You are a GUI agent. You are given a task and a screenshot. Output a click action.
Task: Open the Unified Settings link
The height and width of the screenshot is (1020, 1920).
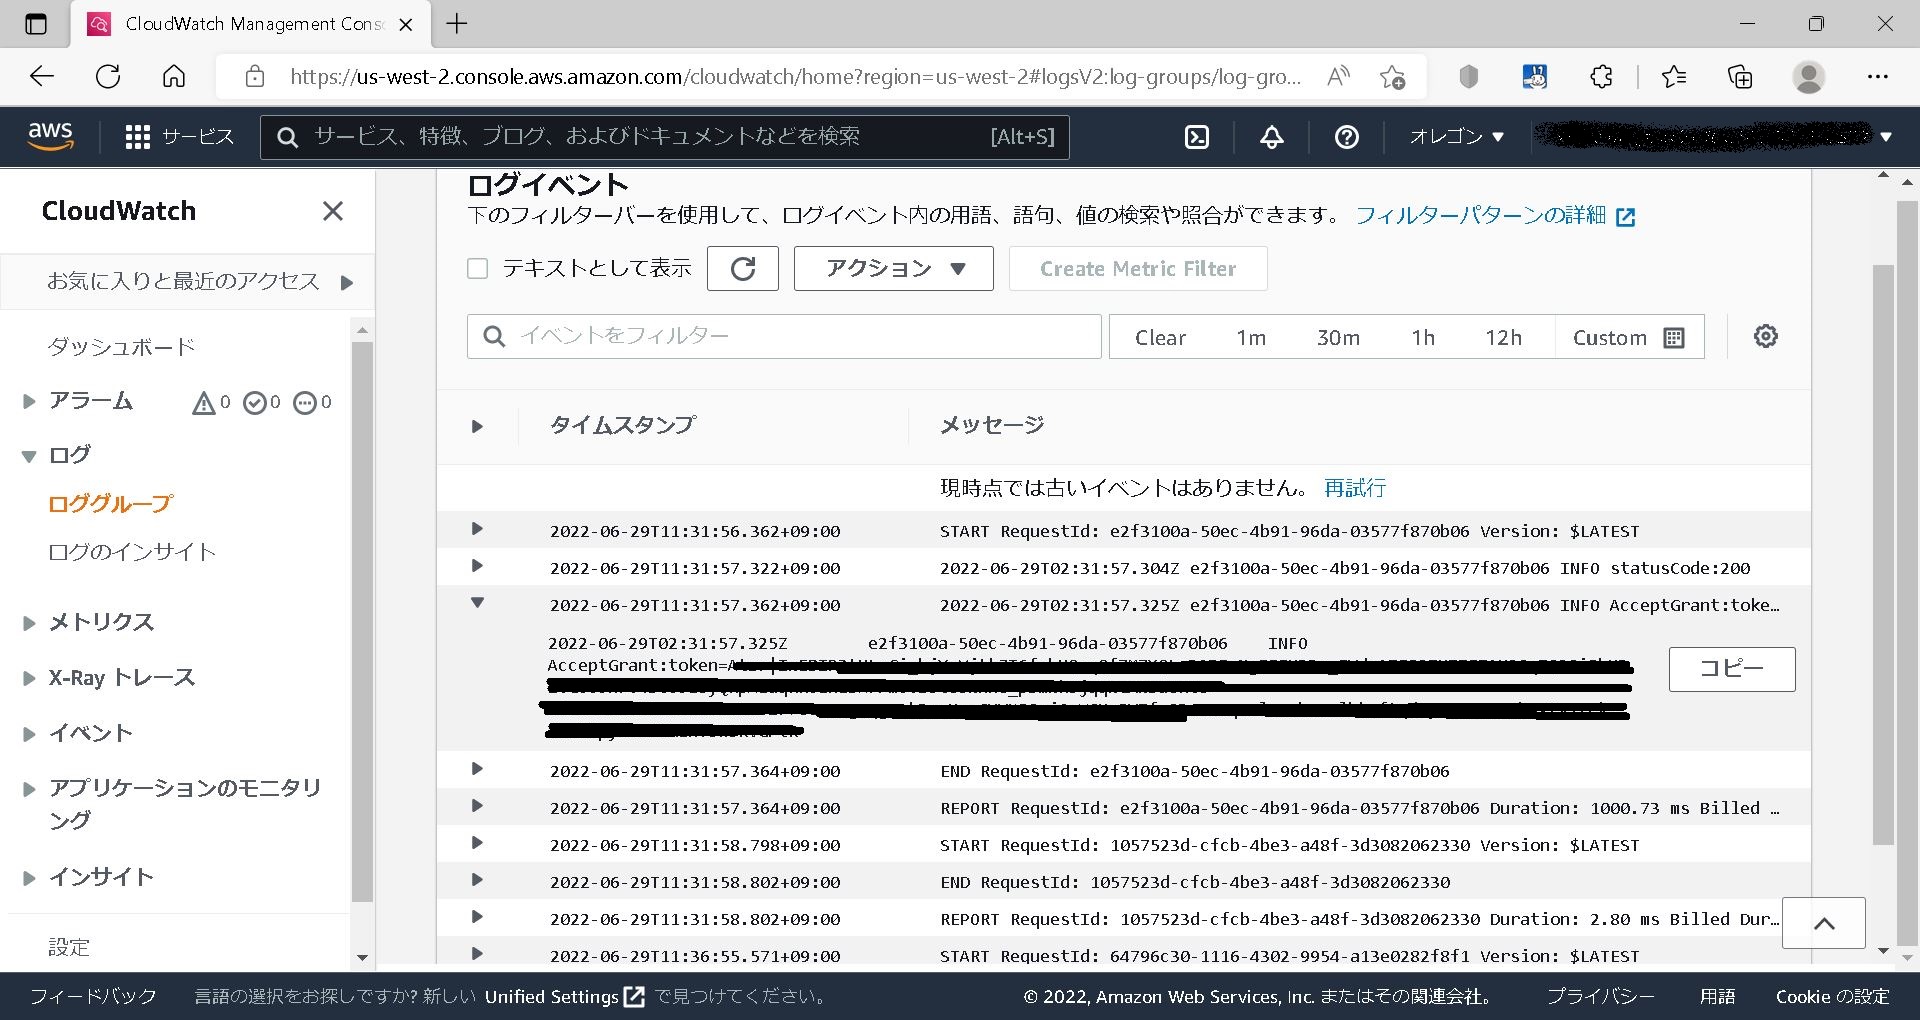[x=565, y=996]
